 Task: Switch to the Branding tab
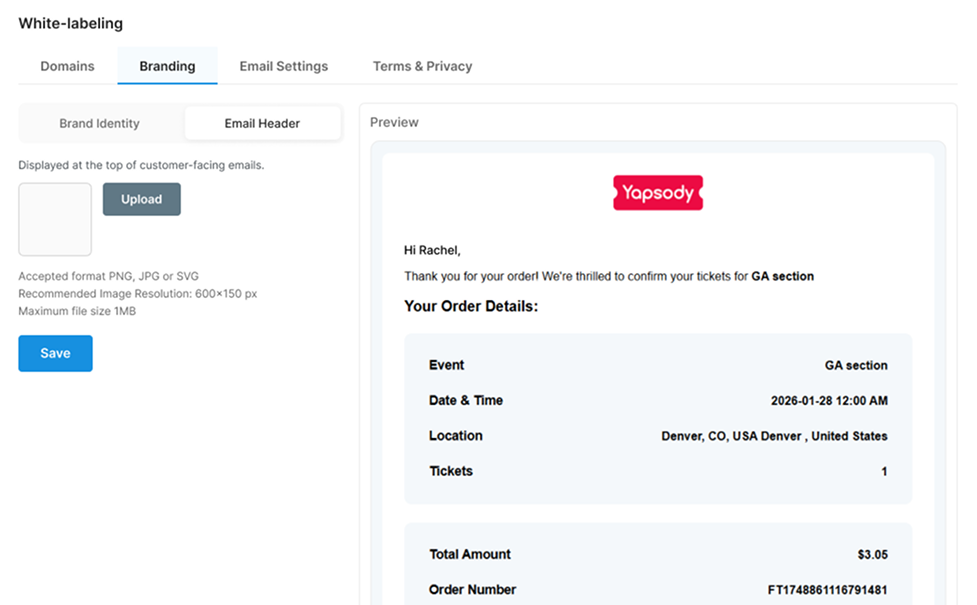167,66
